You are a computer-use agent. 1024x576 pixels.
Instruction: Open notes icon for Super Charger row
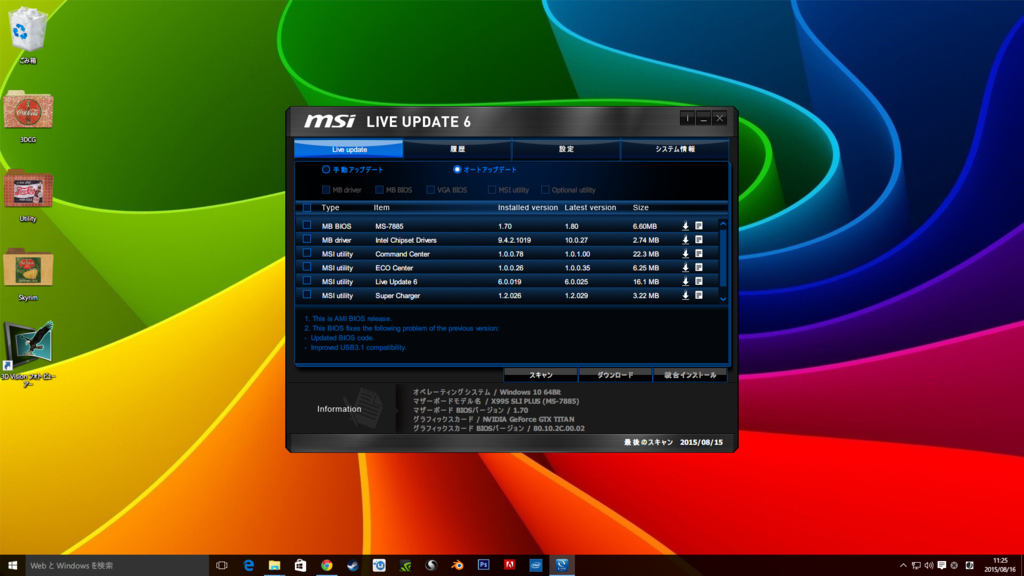click(699, 295)
